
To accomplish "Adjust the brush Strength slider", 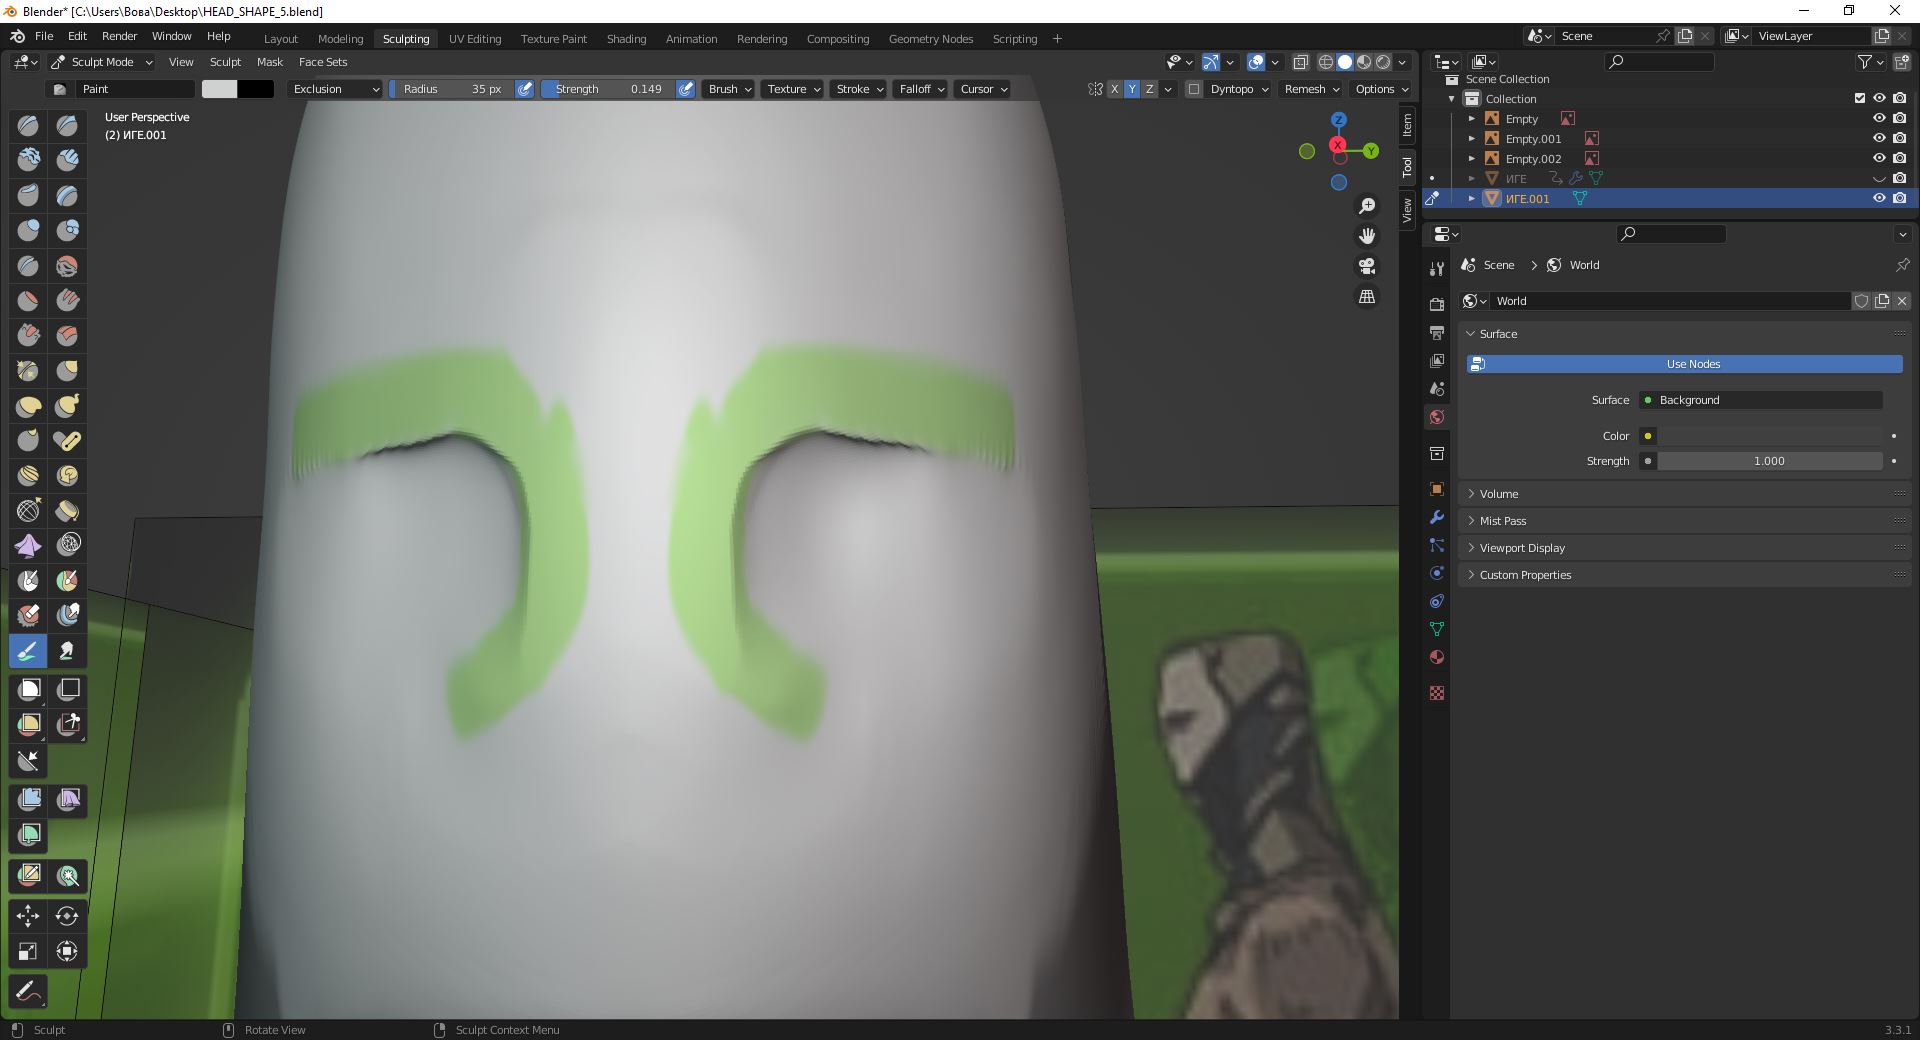I will tap(608, 89).
